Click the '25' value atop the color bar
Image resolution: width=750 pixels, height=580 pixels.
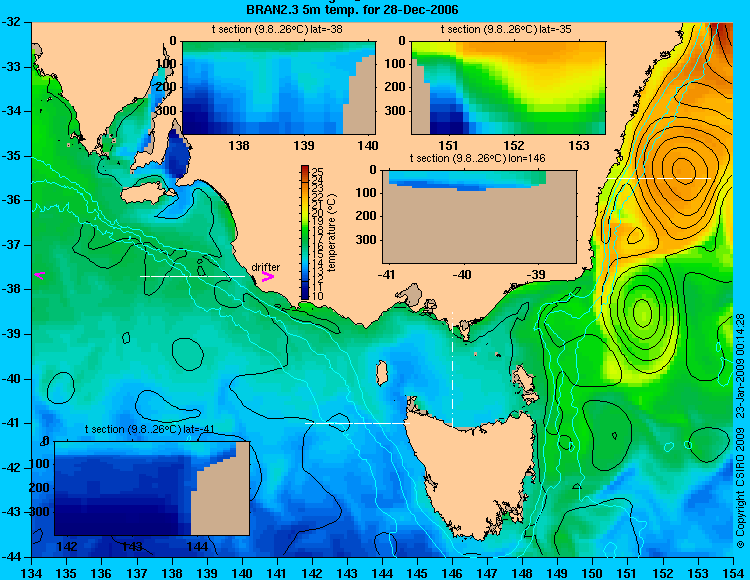(318, 172)
